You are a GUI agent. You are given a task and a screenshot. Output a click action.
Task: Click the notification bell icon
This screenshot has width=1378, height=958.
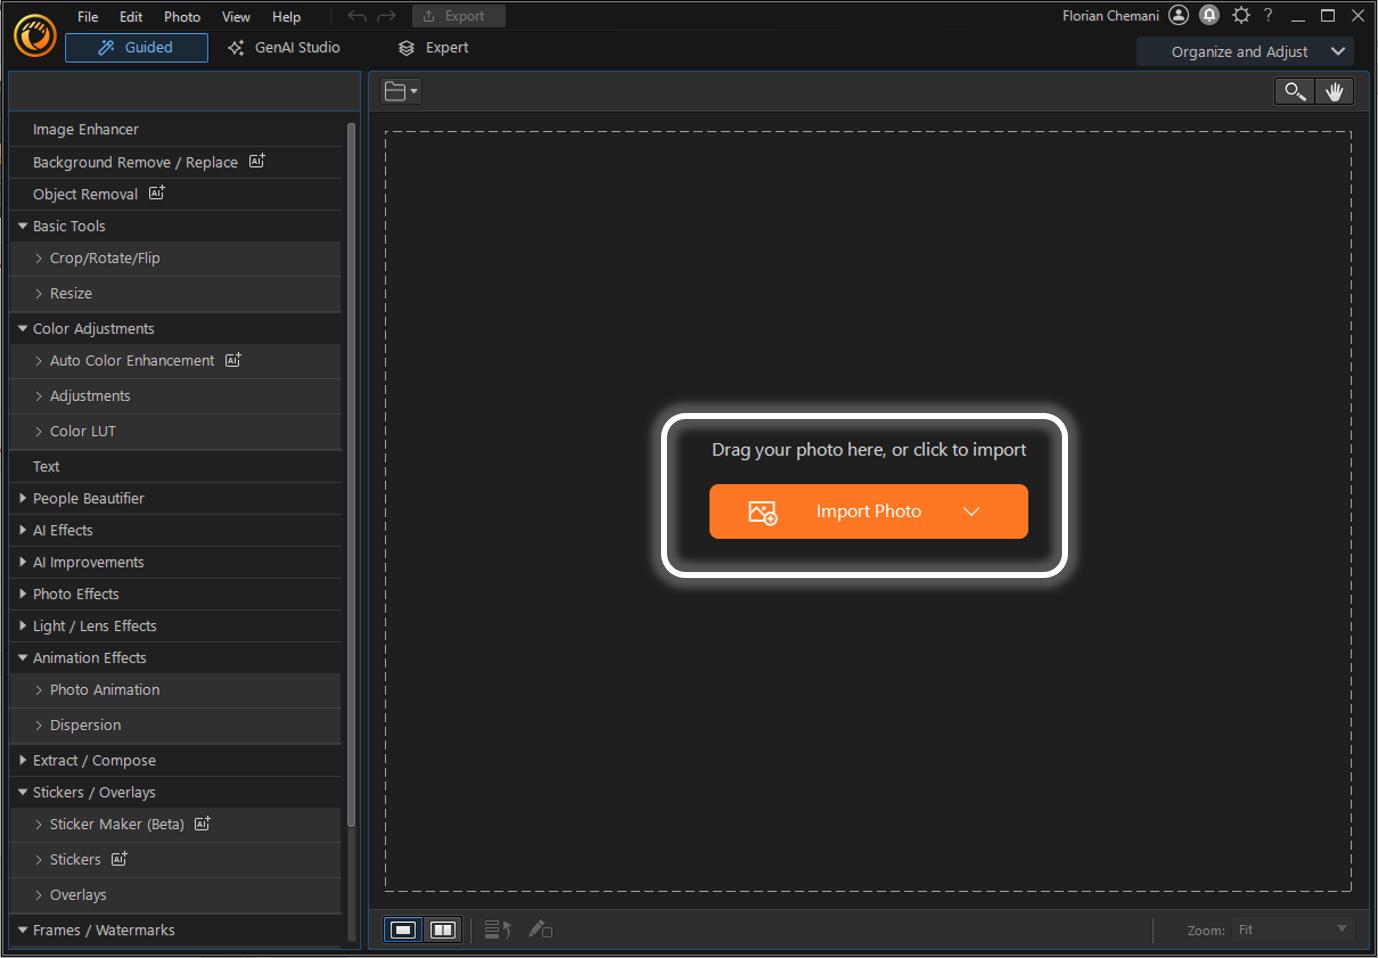pyautogui.click(x=1209, y=15)
